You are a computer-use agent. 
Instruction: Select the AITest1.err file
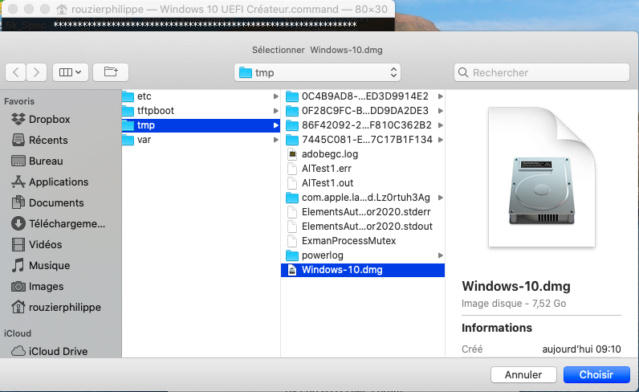(x=363, y=168)
